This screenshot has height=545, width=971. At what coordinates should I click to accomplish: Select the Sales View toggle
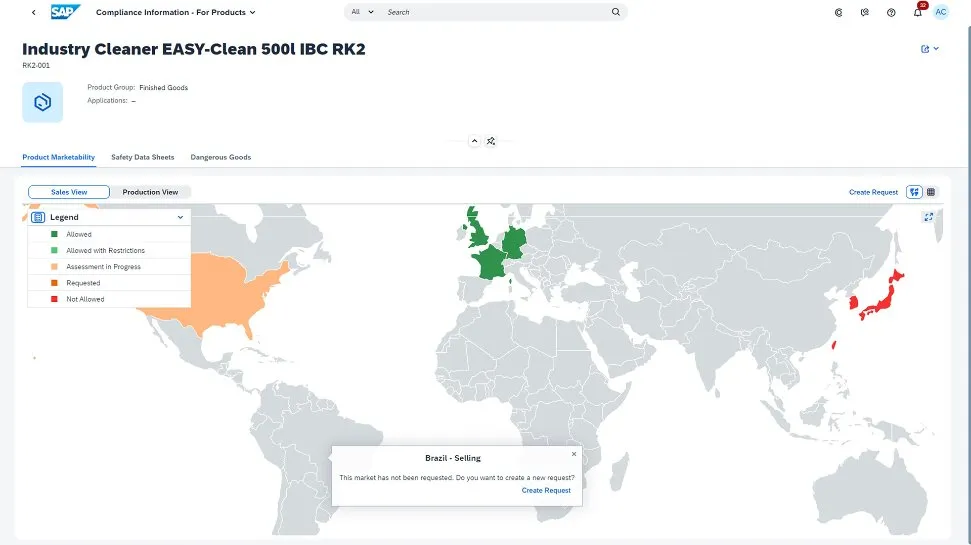69,192
